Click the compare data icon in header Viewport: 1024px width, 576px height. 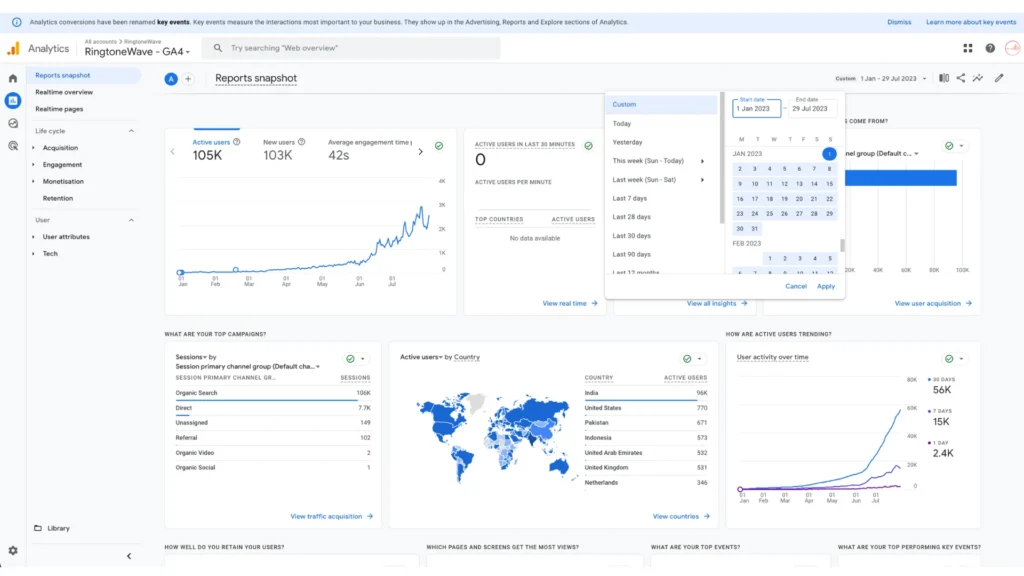944,78
